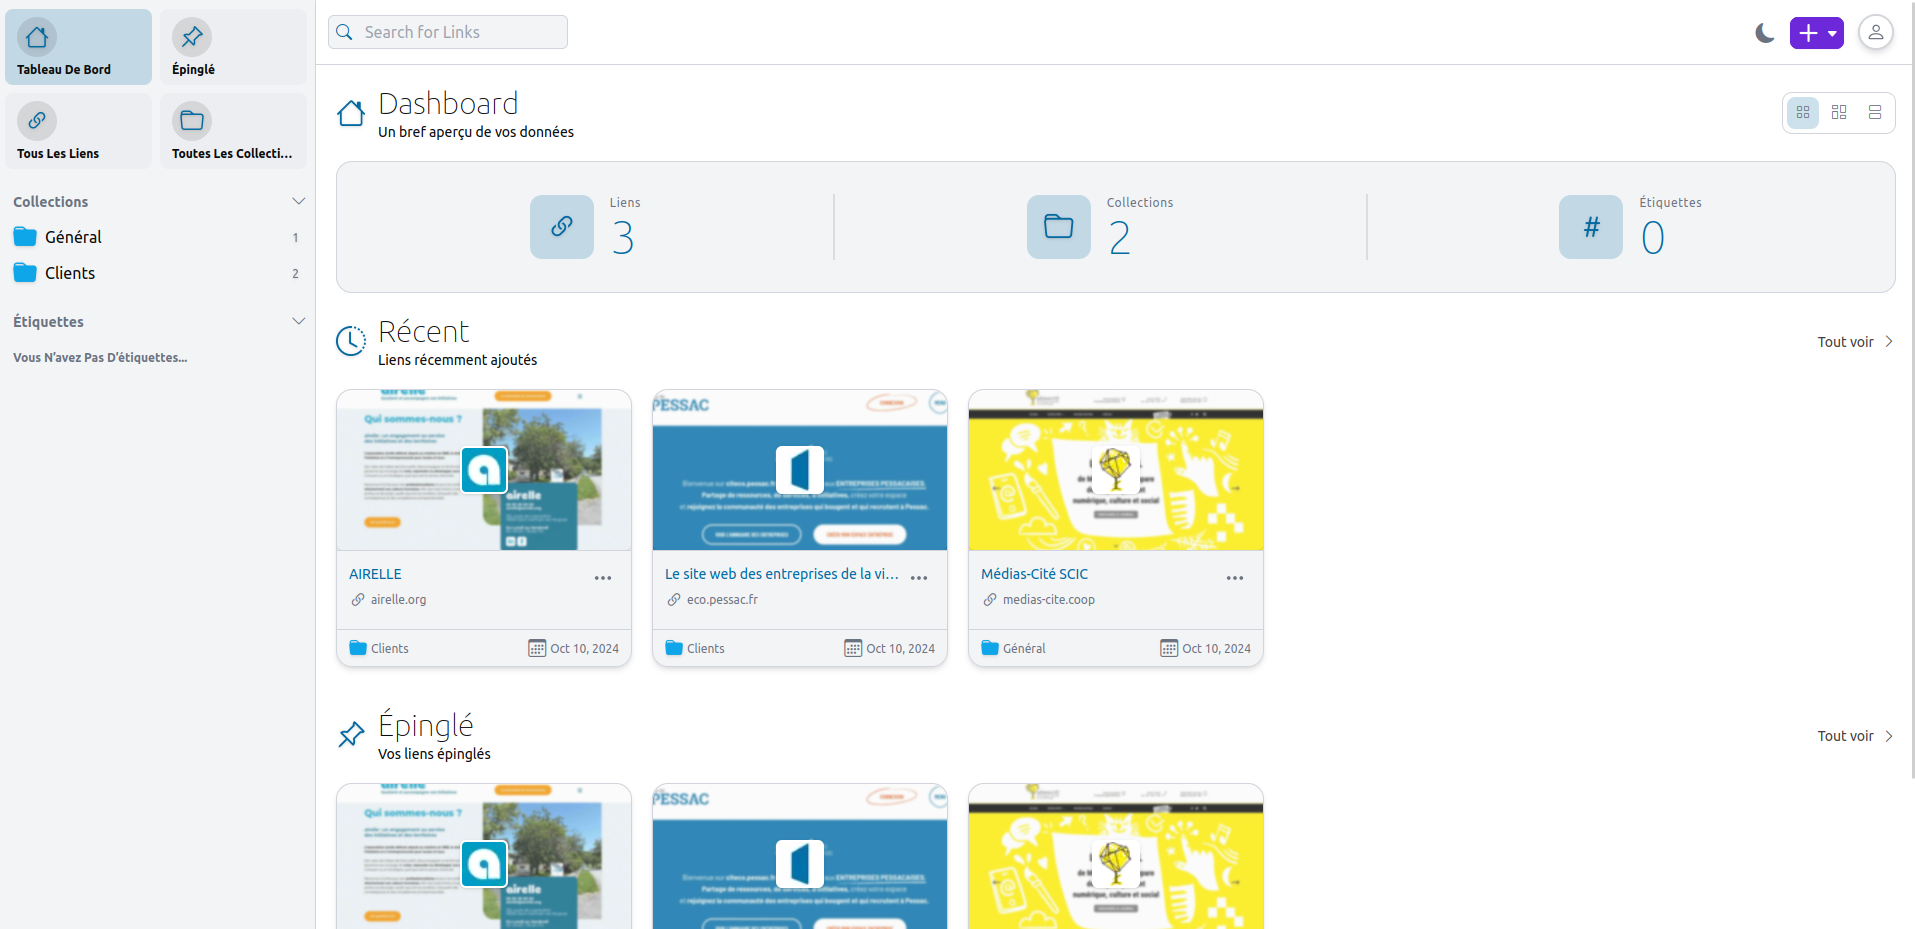Click the Étiquettes hashtag stat icon

coord(1591,227)
